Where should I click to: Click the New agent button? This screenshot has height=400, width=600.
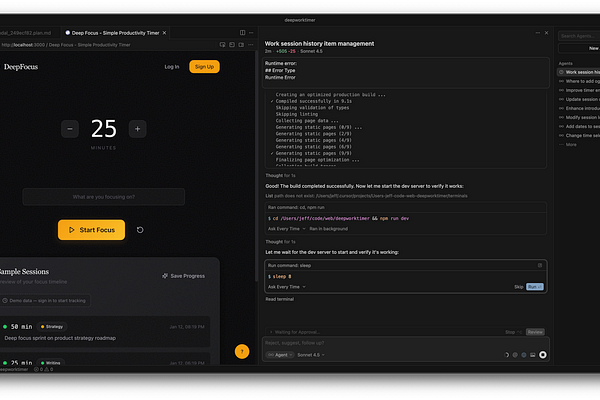tap(579, 48)
